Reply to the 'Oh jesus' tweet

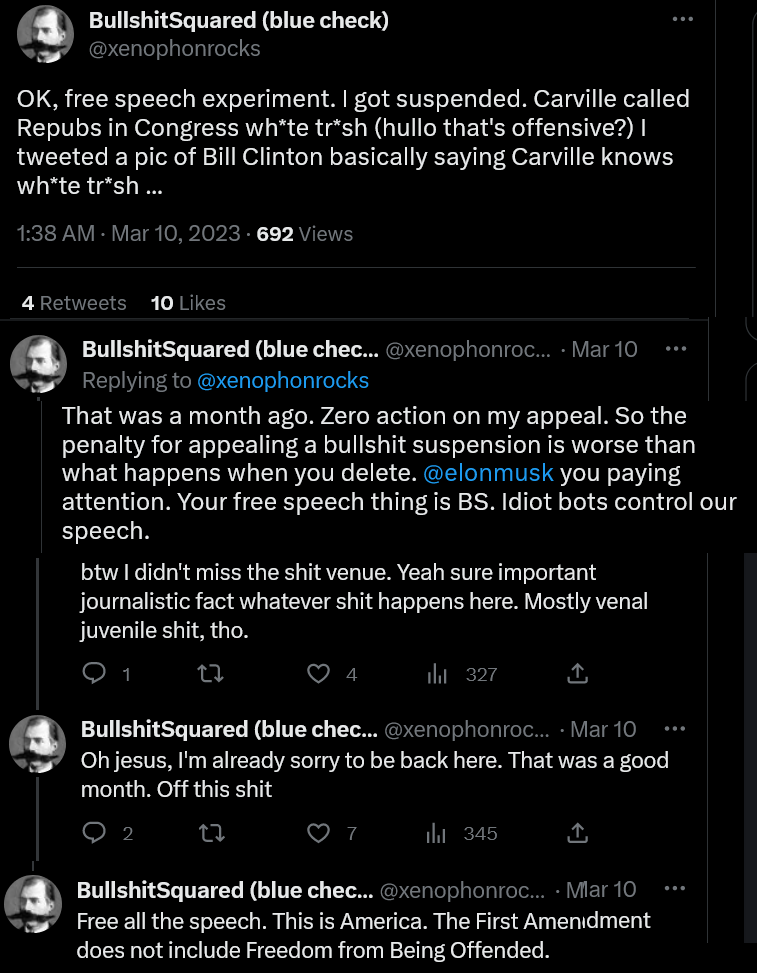pos(95,832)
